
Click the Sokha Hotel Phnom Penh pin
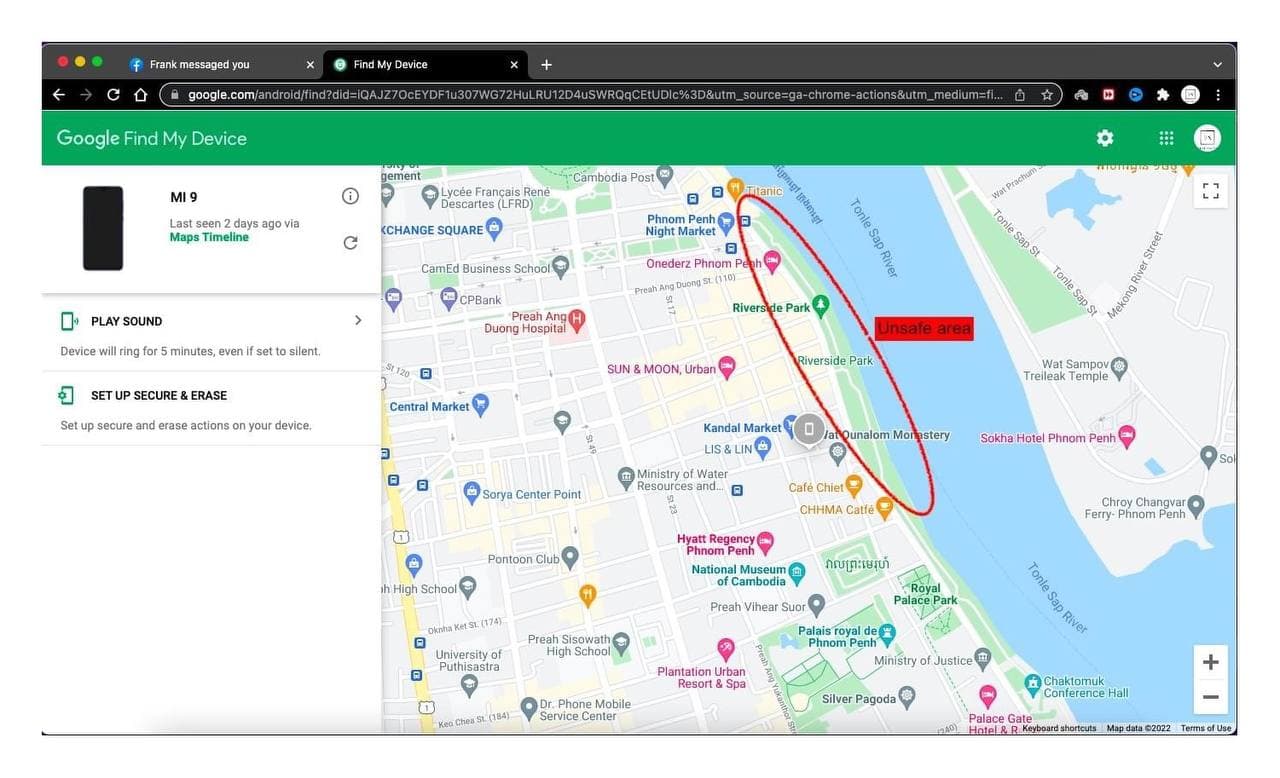(1127, 436)
